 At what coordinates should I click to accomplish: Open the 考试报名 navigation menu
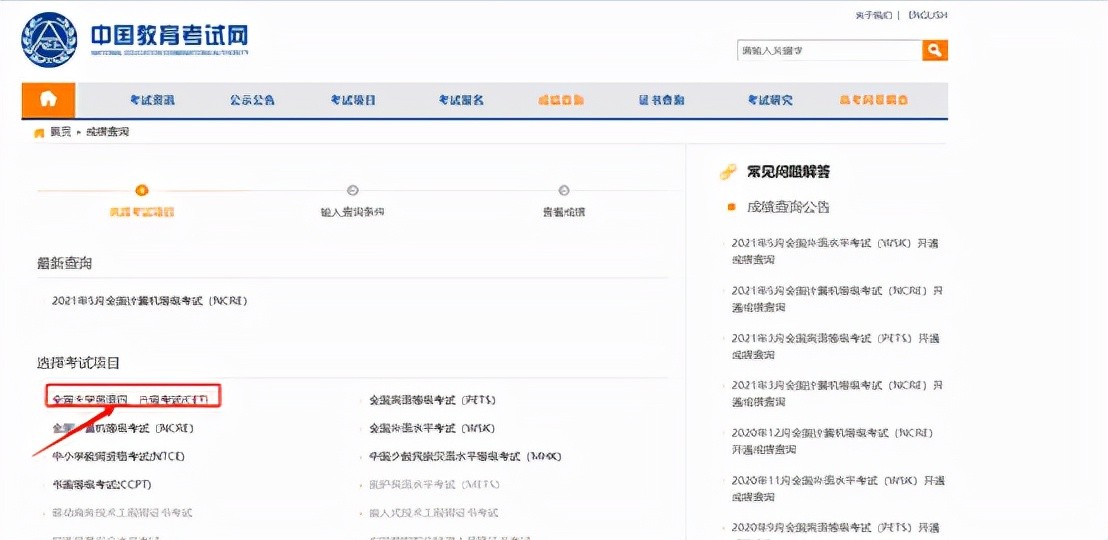pos(461,100)
